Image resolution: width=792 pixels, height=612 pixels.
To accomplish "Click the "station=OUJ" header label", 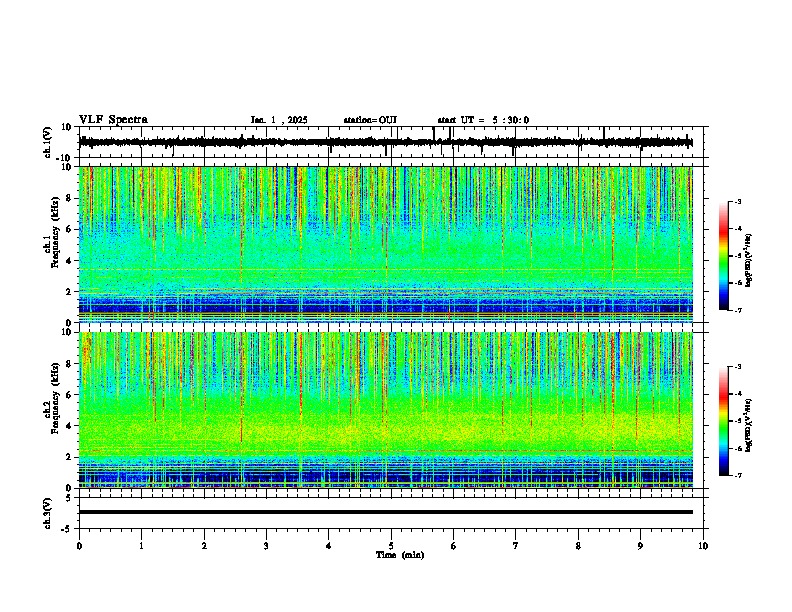I will [370, 120].
